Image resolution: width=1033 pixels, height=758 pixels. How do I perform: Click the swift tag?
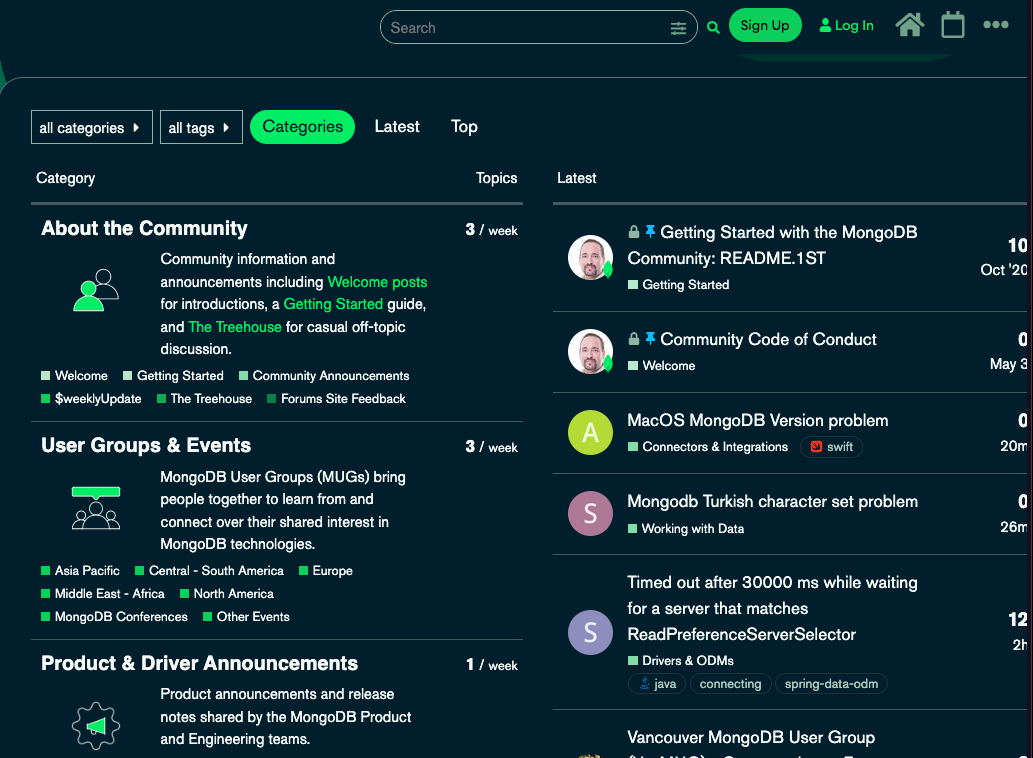coord(831,447)
